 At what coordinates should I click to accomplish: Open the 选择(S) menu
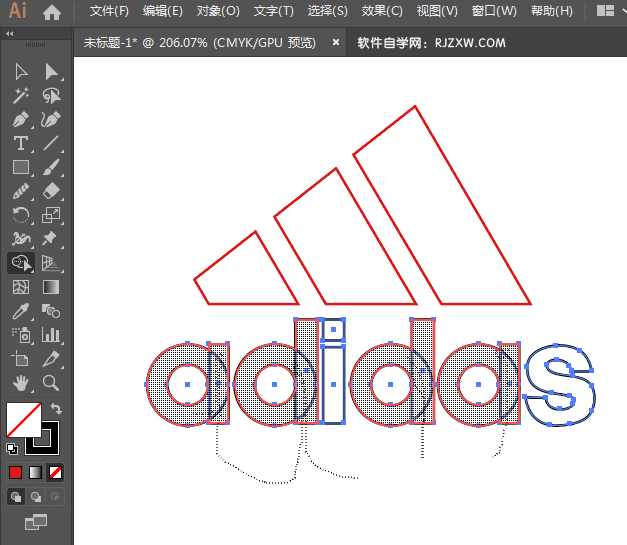coord(327,11)
